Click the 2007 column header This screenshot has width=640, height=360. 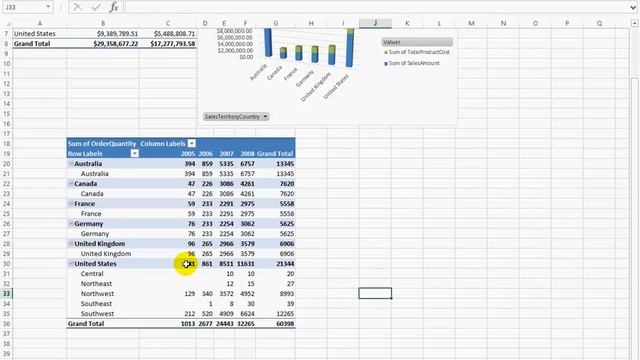pos(227,153)
